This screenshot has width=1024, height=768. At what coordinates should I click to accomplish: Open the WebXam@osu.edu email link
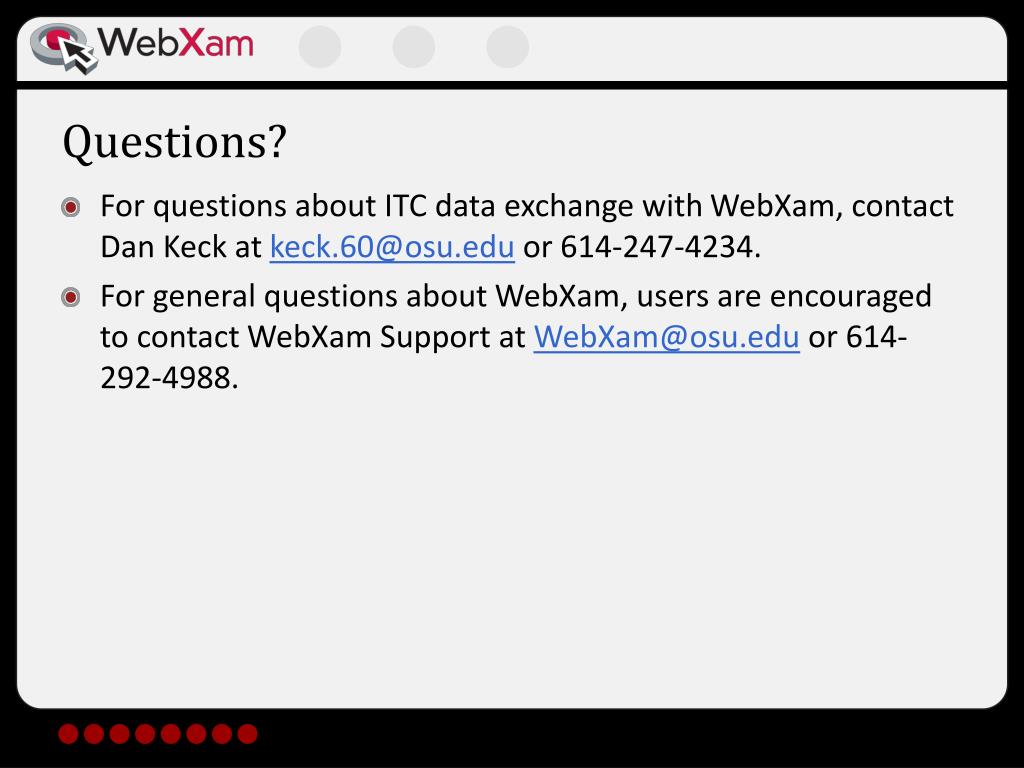[x=667, y=337]
